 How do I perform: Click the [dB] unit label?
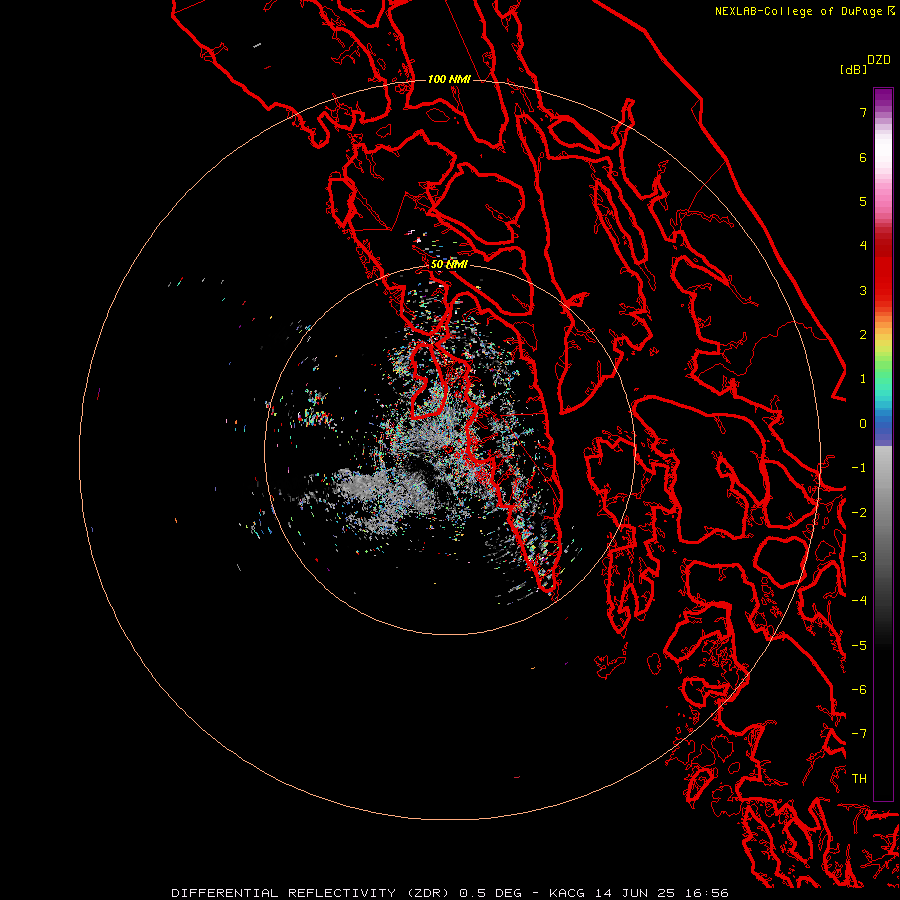(854, 69)
